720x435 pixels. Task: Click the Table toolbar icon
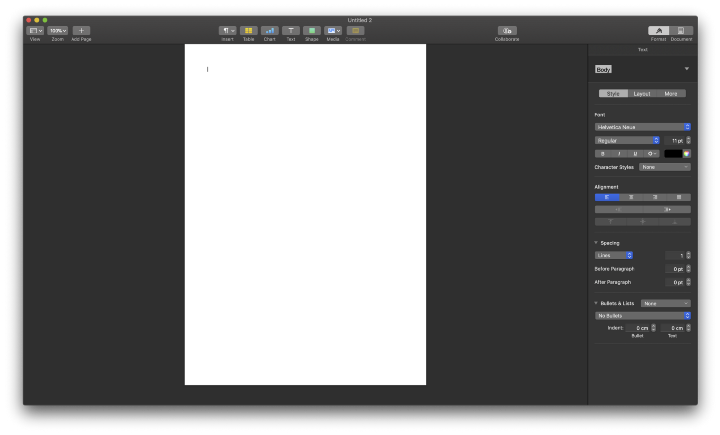[248, 31]
